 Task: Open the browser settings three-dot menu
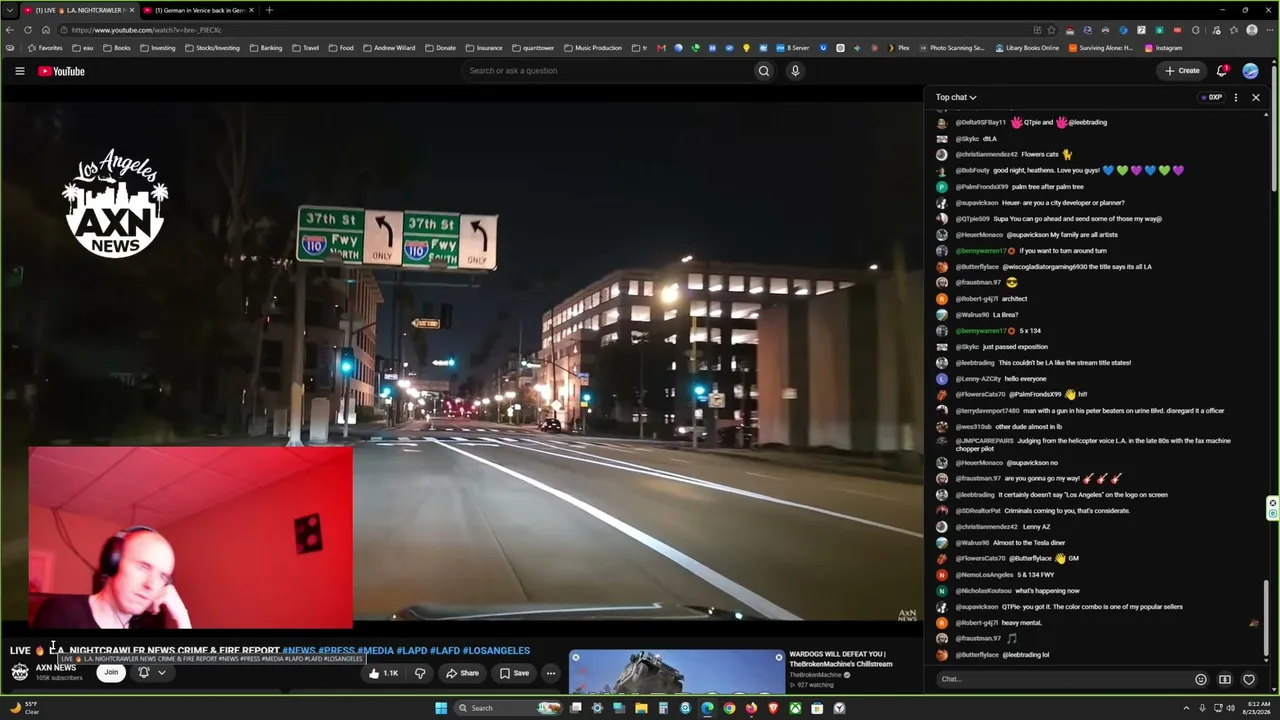pyautogui.click(x=1268, y=30)
